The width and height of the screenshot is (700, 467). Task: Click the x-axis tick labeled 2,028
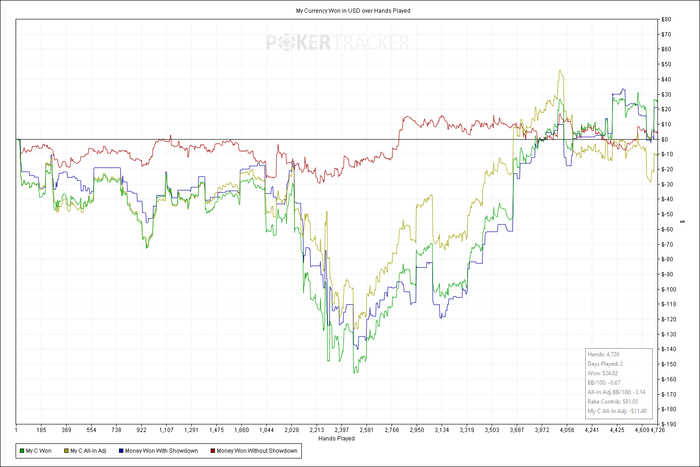coord(291,430)
